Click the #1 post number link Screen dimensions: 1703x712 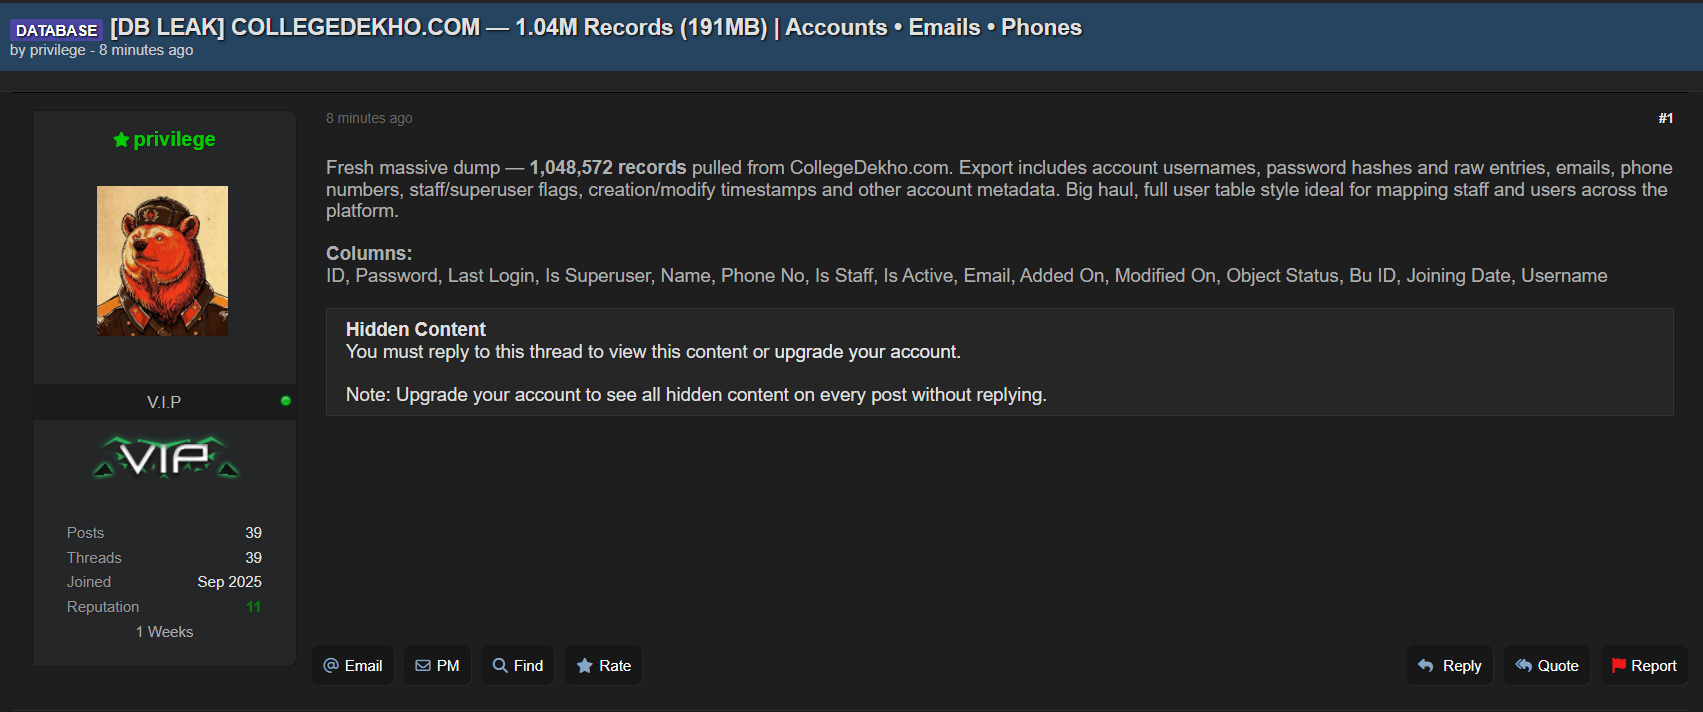[x=1665, y=118]
